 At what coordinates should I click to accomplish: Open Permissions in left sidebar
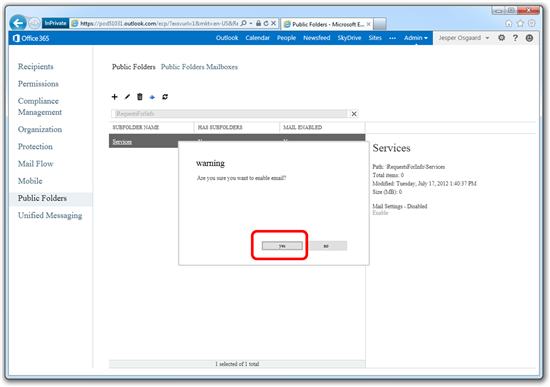38,84
